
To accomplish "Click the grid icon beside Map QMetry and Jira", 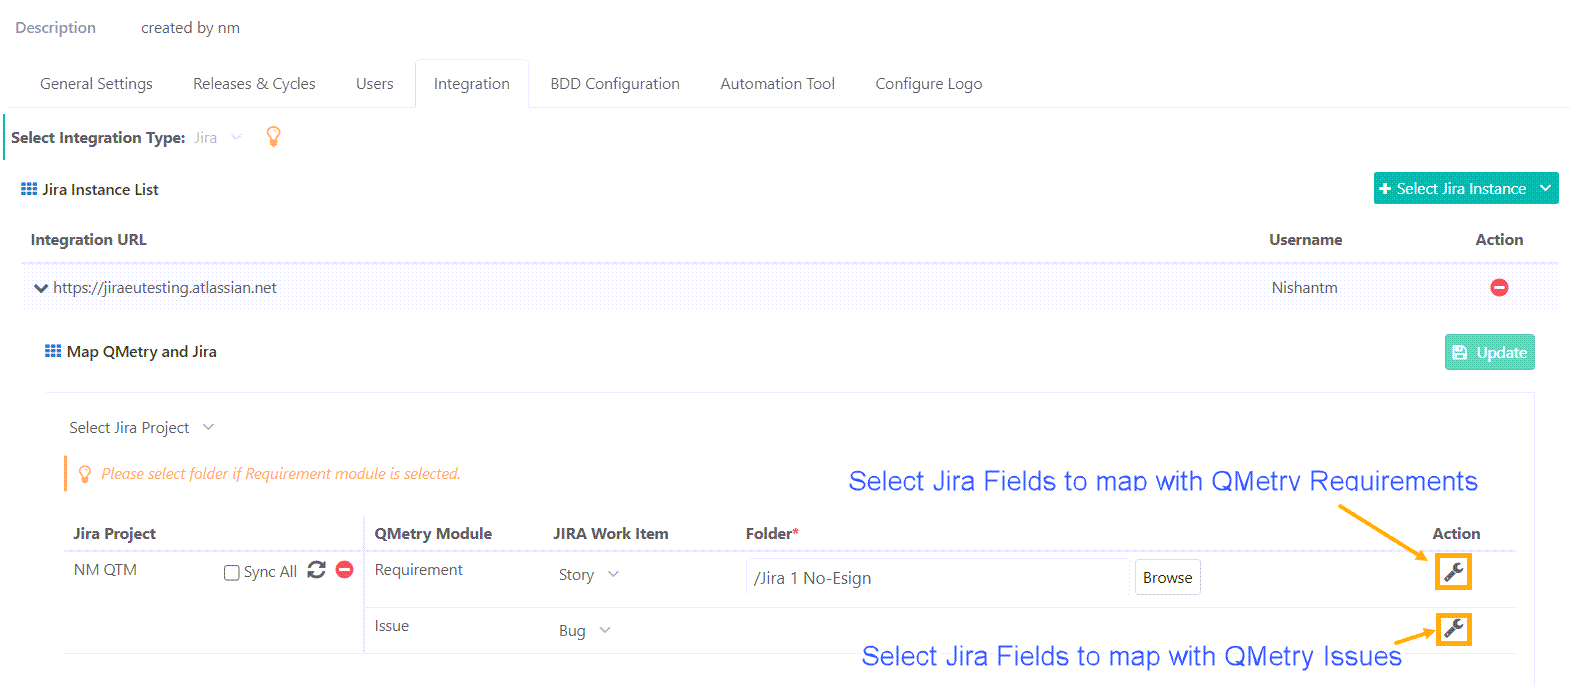I will point(51,351).
